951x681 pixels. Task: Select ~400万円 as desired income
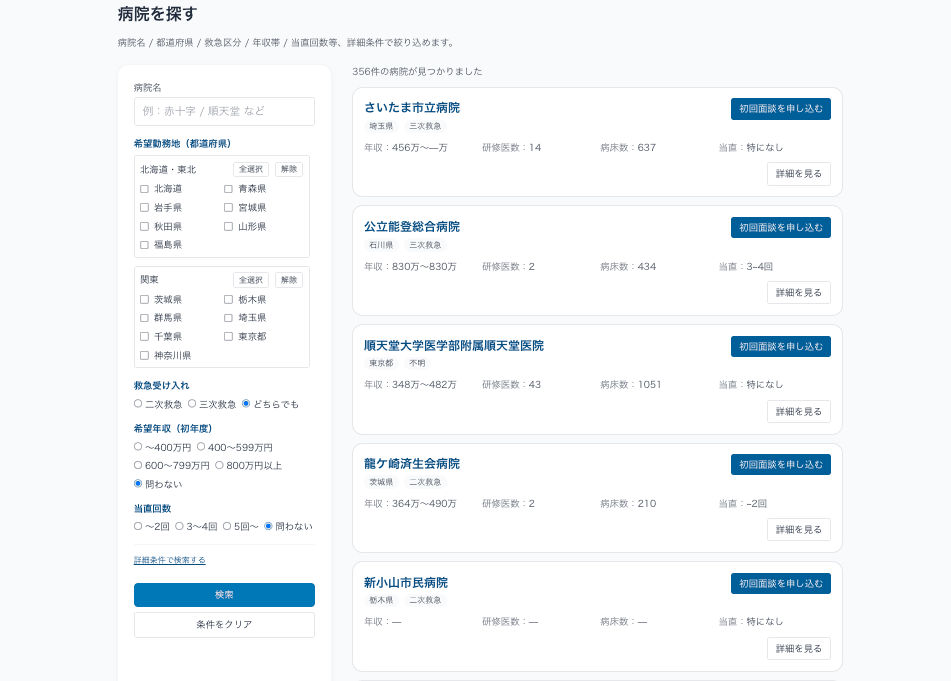(x=137, y=447)
